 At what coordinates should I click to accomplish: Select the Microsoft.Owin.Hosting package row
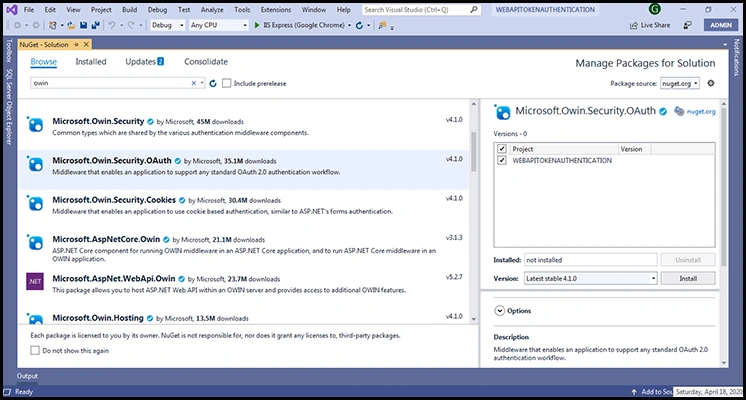(244, 318)
